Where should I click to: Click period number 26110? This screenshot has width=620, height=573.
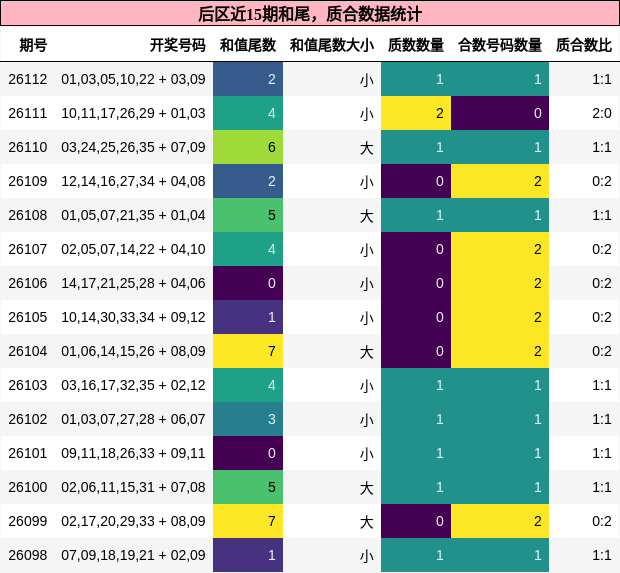(28, 147)
